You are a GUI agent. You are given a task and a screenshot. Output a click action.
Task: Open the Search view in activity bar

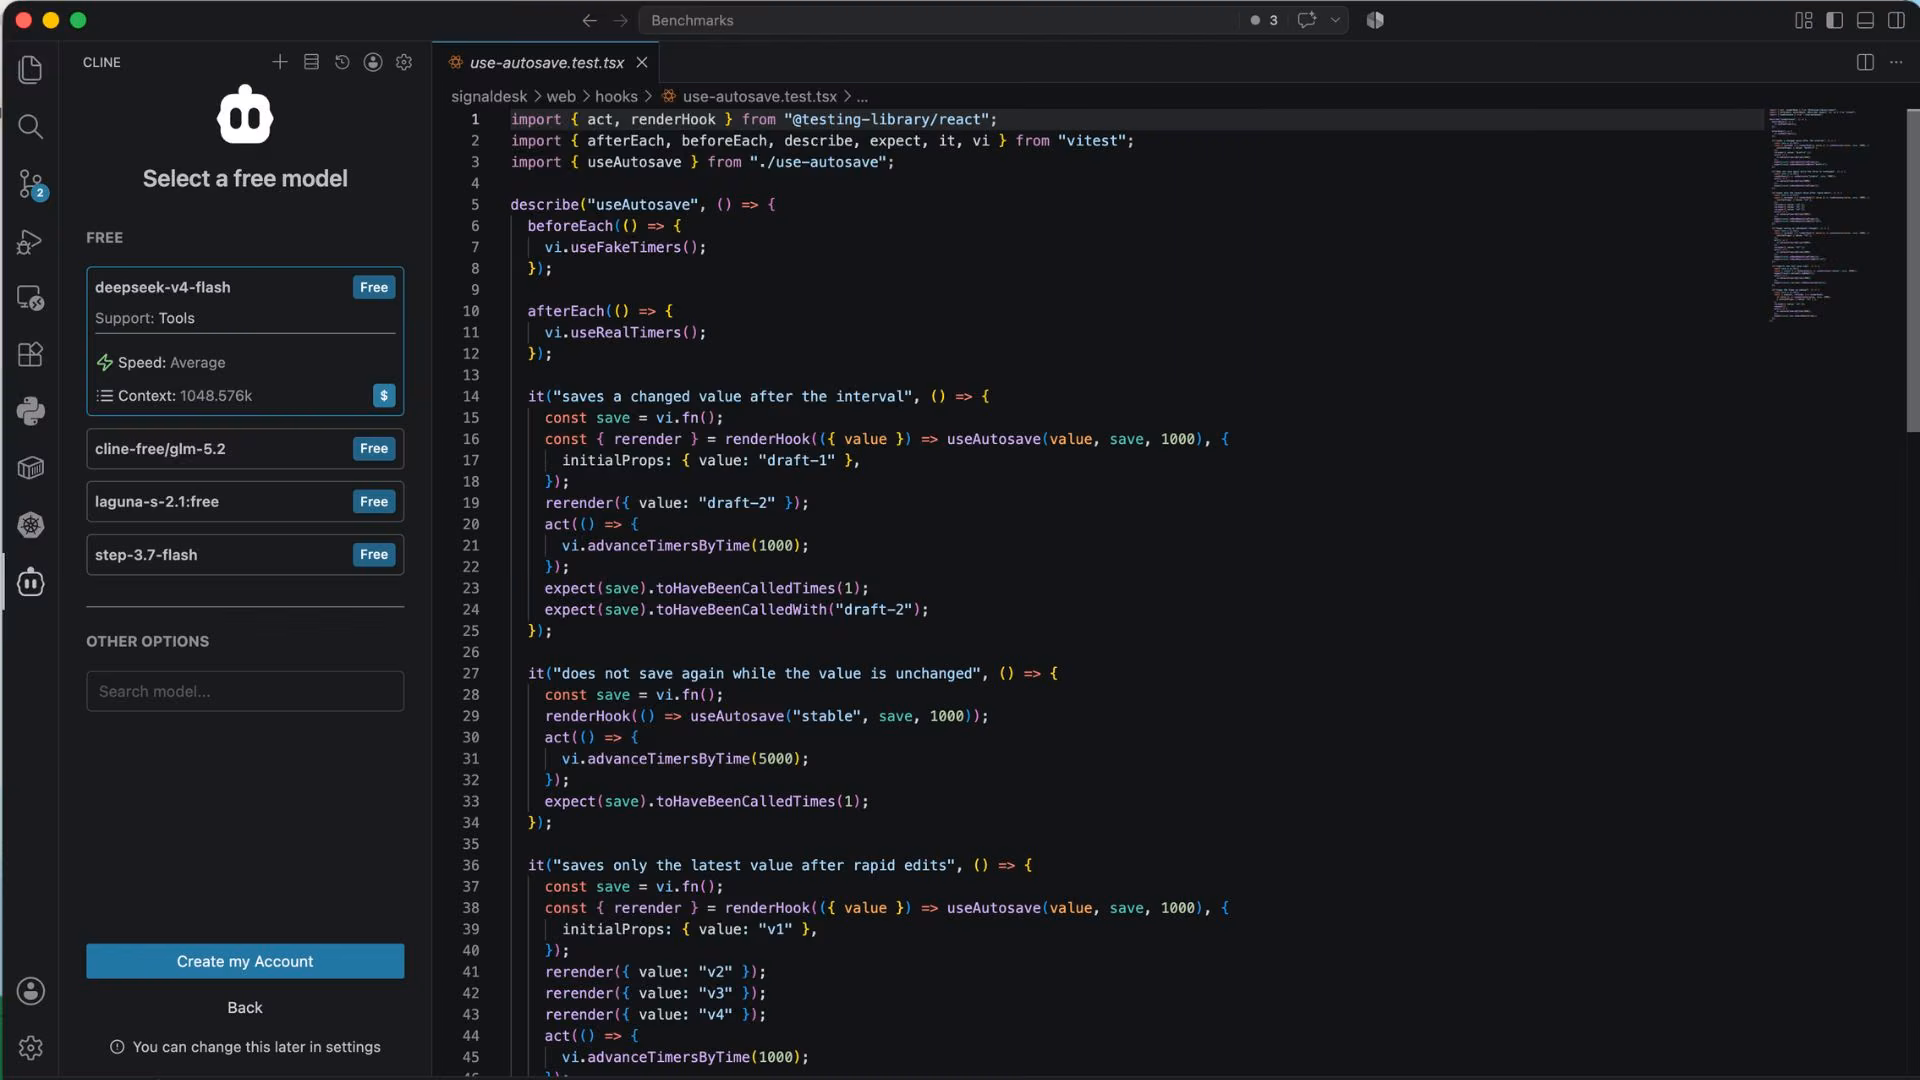coord(30,126)
